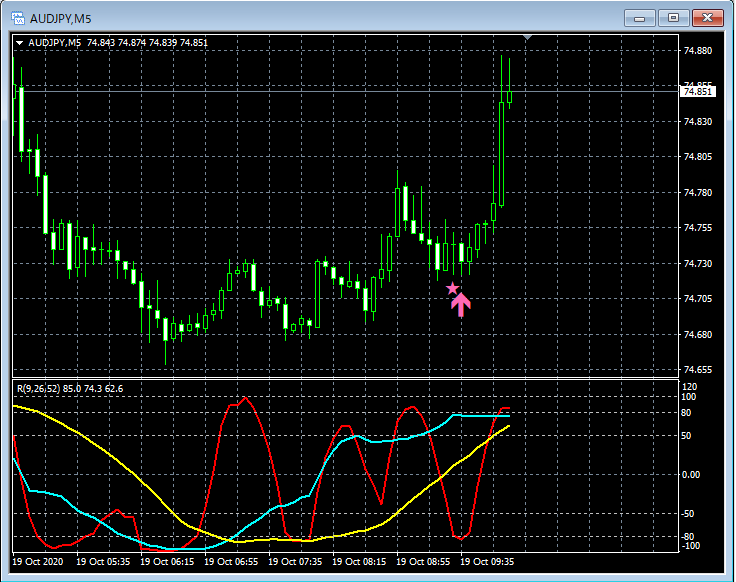736x582 pixels.
Task: Click the time label 19 Oct 08:55
Action: click(x=423, y=561)
